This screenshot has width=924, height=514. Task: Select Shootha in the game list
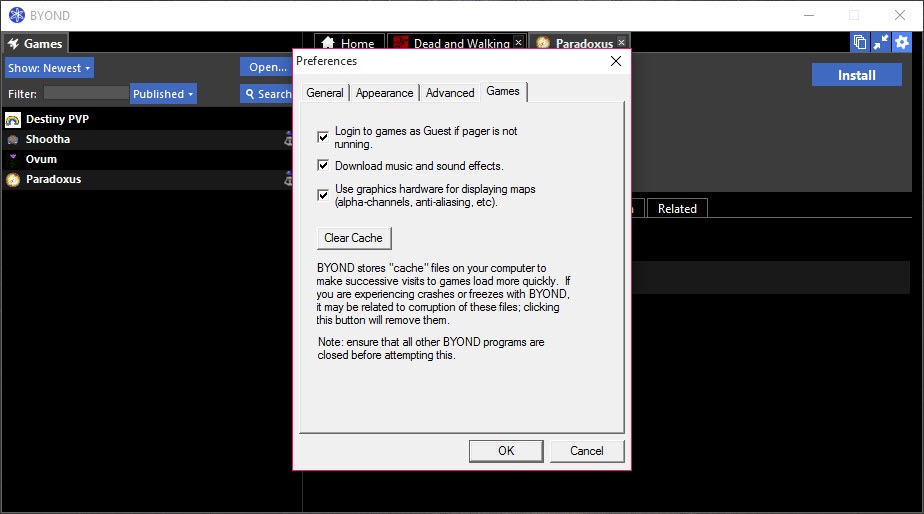pyautogui.click(x=147, y=140)
